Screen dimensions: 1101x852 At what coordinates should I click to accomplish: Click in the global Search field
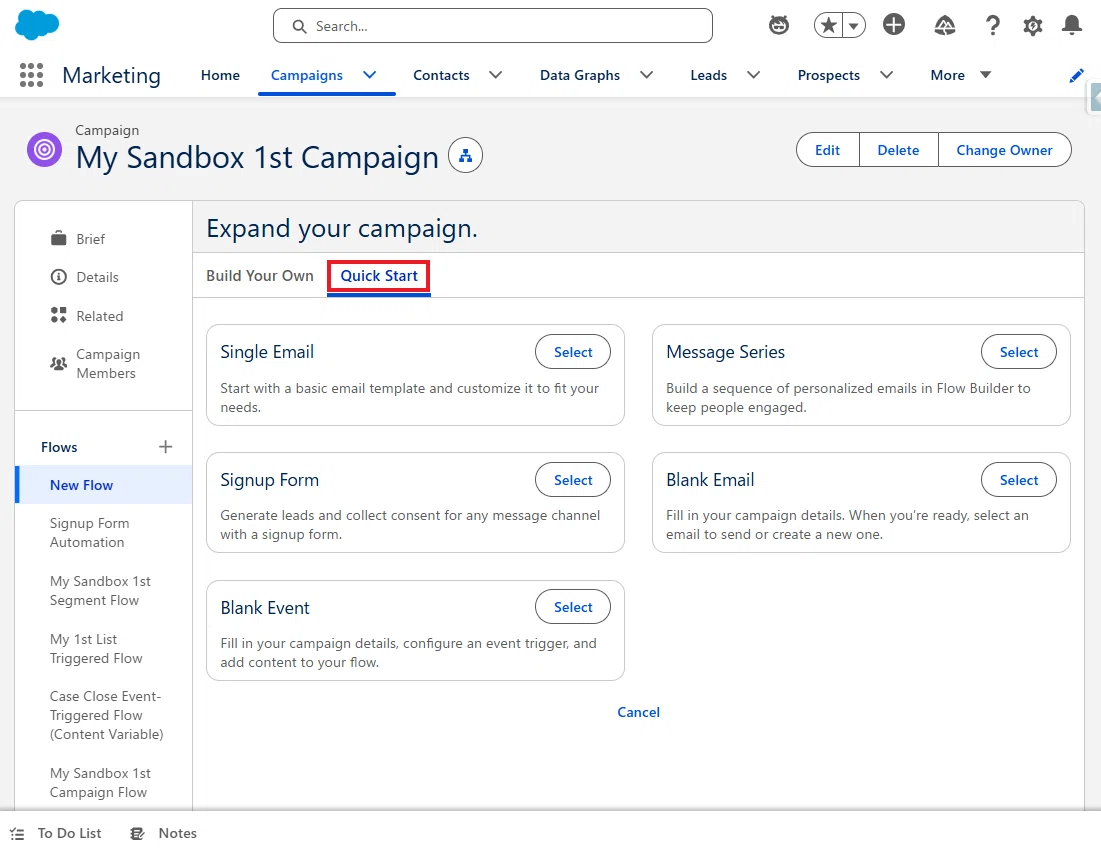coord(493,26)
